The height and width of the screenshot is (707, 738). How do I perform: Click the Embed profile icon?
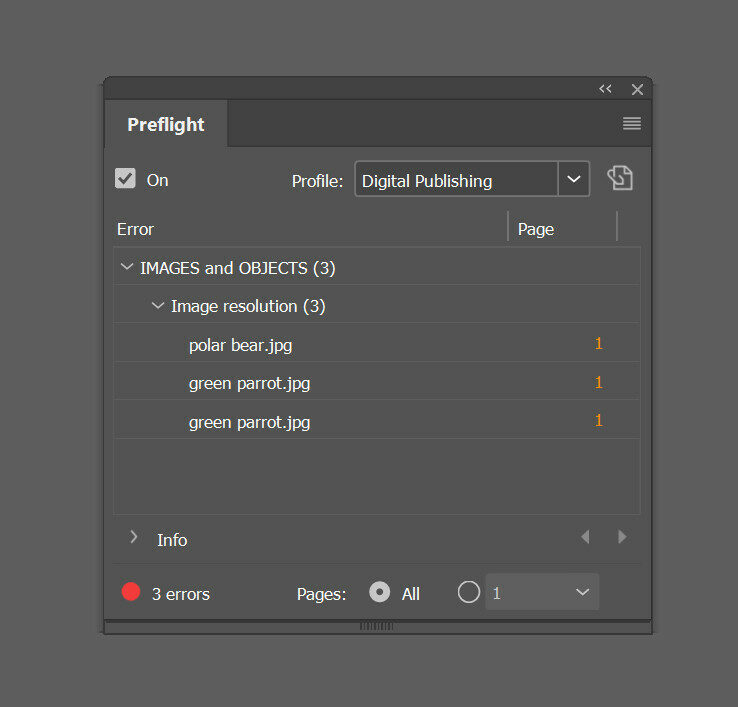(x=620, y=179)
